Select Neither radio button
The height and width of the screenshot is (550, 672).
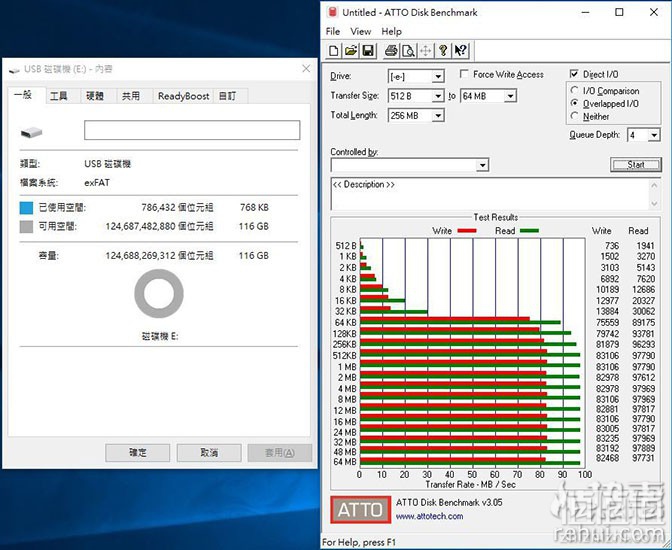[x=575, y=116]
